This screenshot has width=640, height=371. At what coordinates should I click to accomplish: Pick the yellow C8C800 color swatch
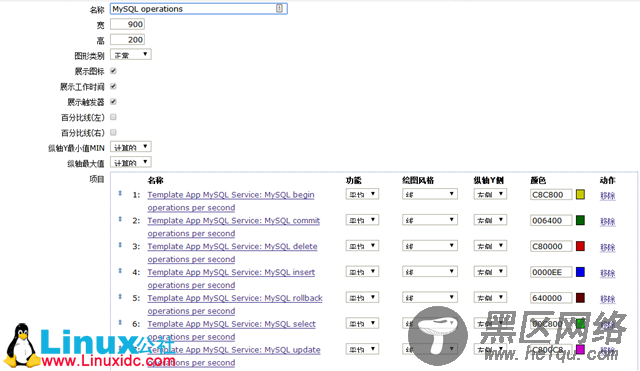click(x=580, y=195)
